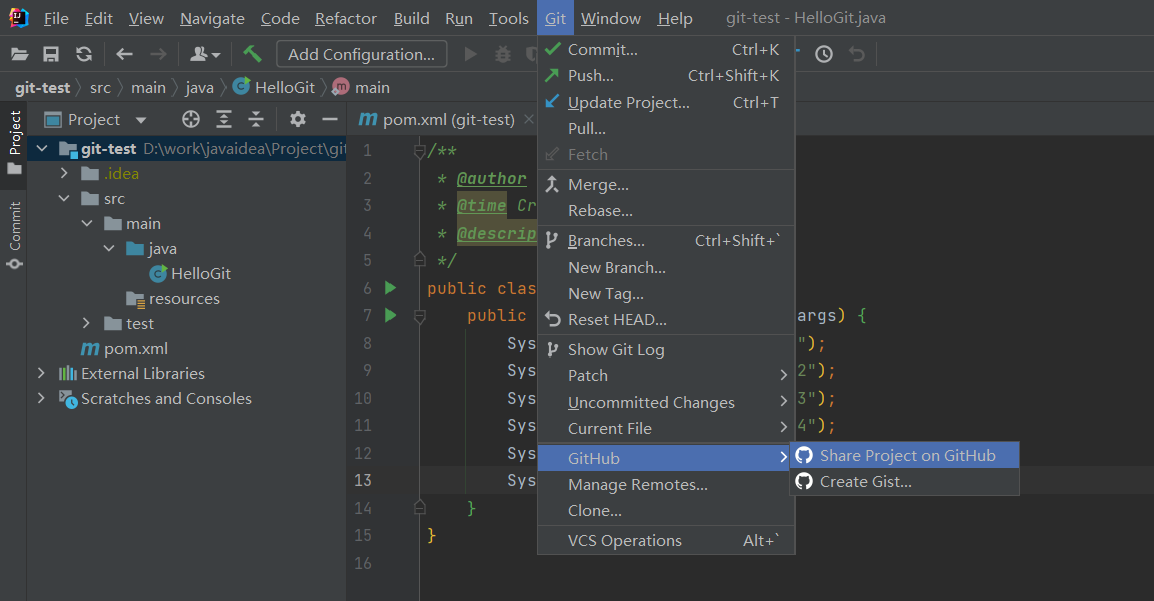Viewport: 1154px width, 601px height.
Task: Open Project panel settings gear
Action: 297,120
